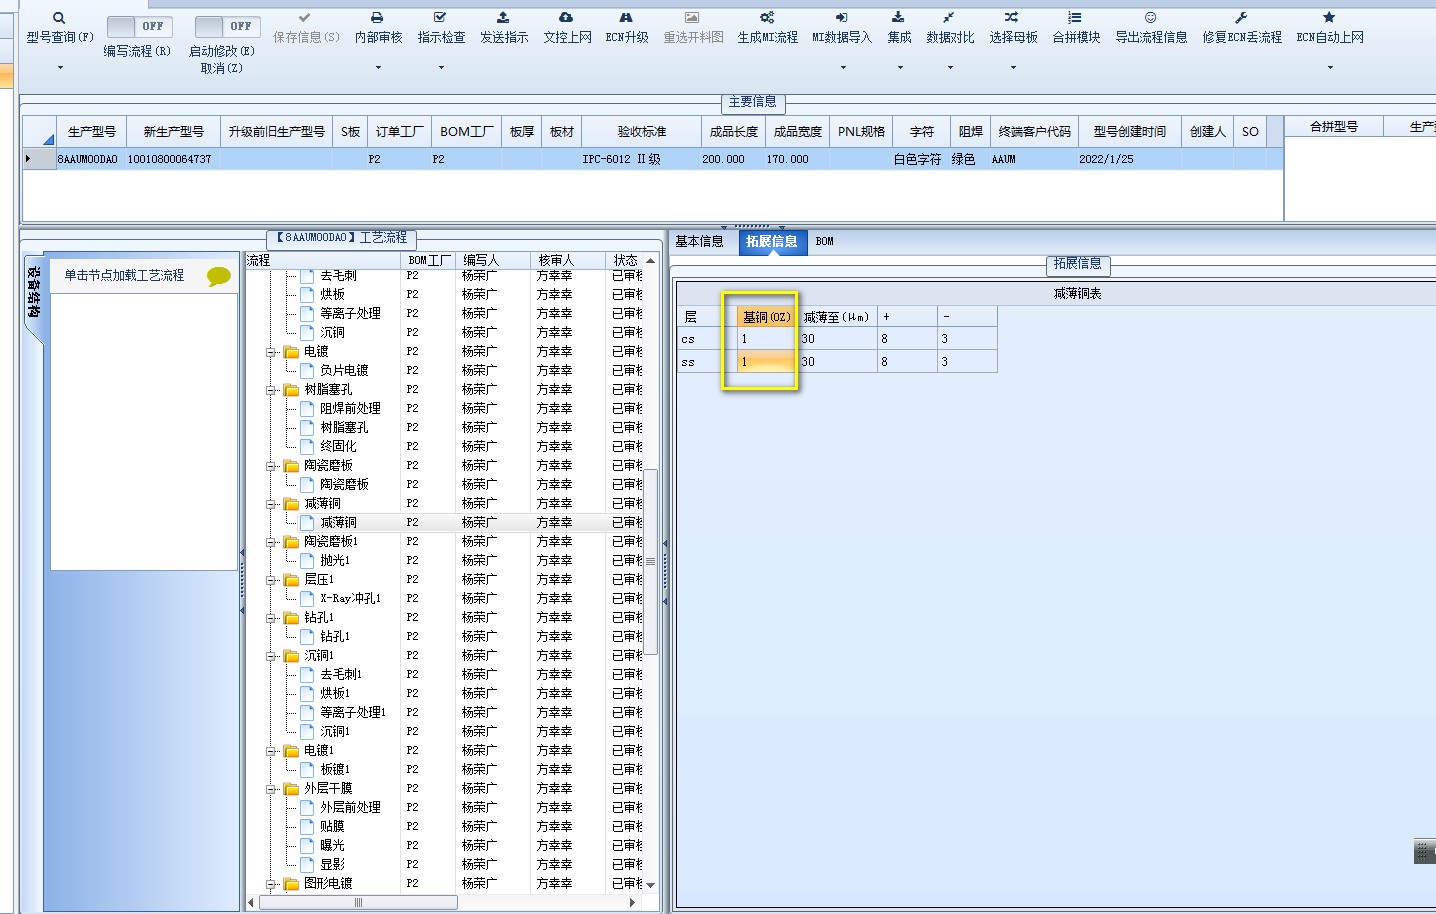Open dropdown arrow under 指示检查
The height and width of the screenshot is (914, 1436).
[441, 68]
